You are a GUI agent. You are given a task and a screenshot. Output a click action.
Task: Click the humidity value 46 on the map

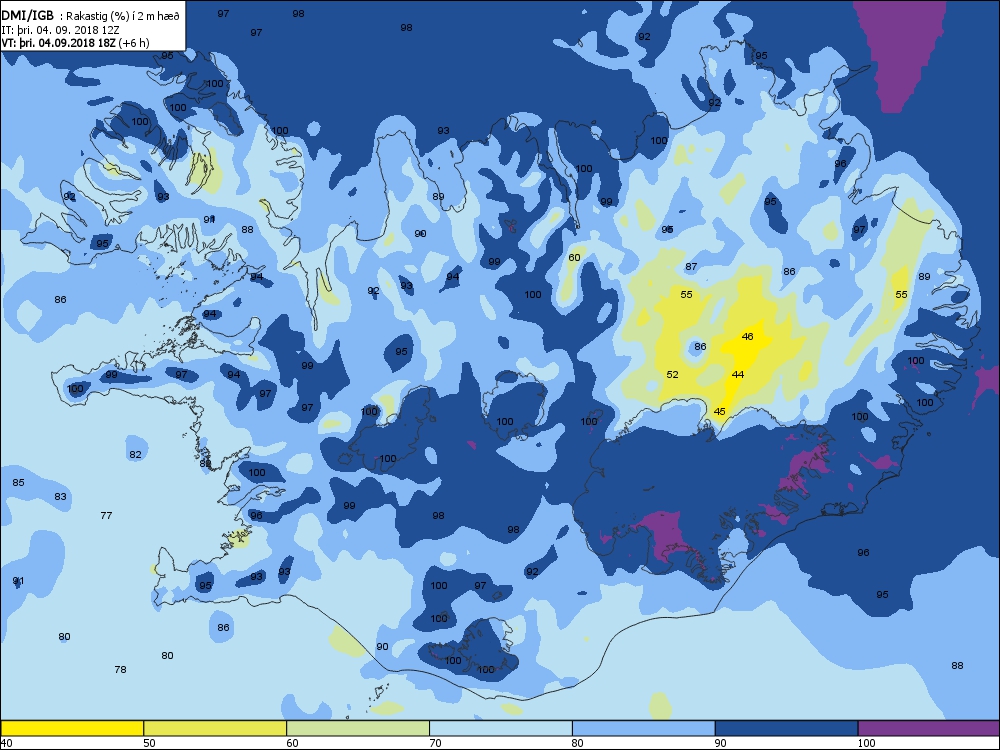pyautogui.click(x=747, y=336)
